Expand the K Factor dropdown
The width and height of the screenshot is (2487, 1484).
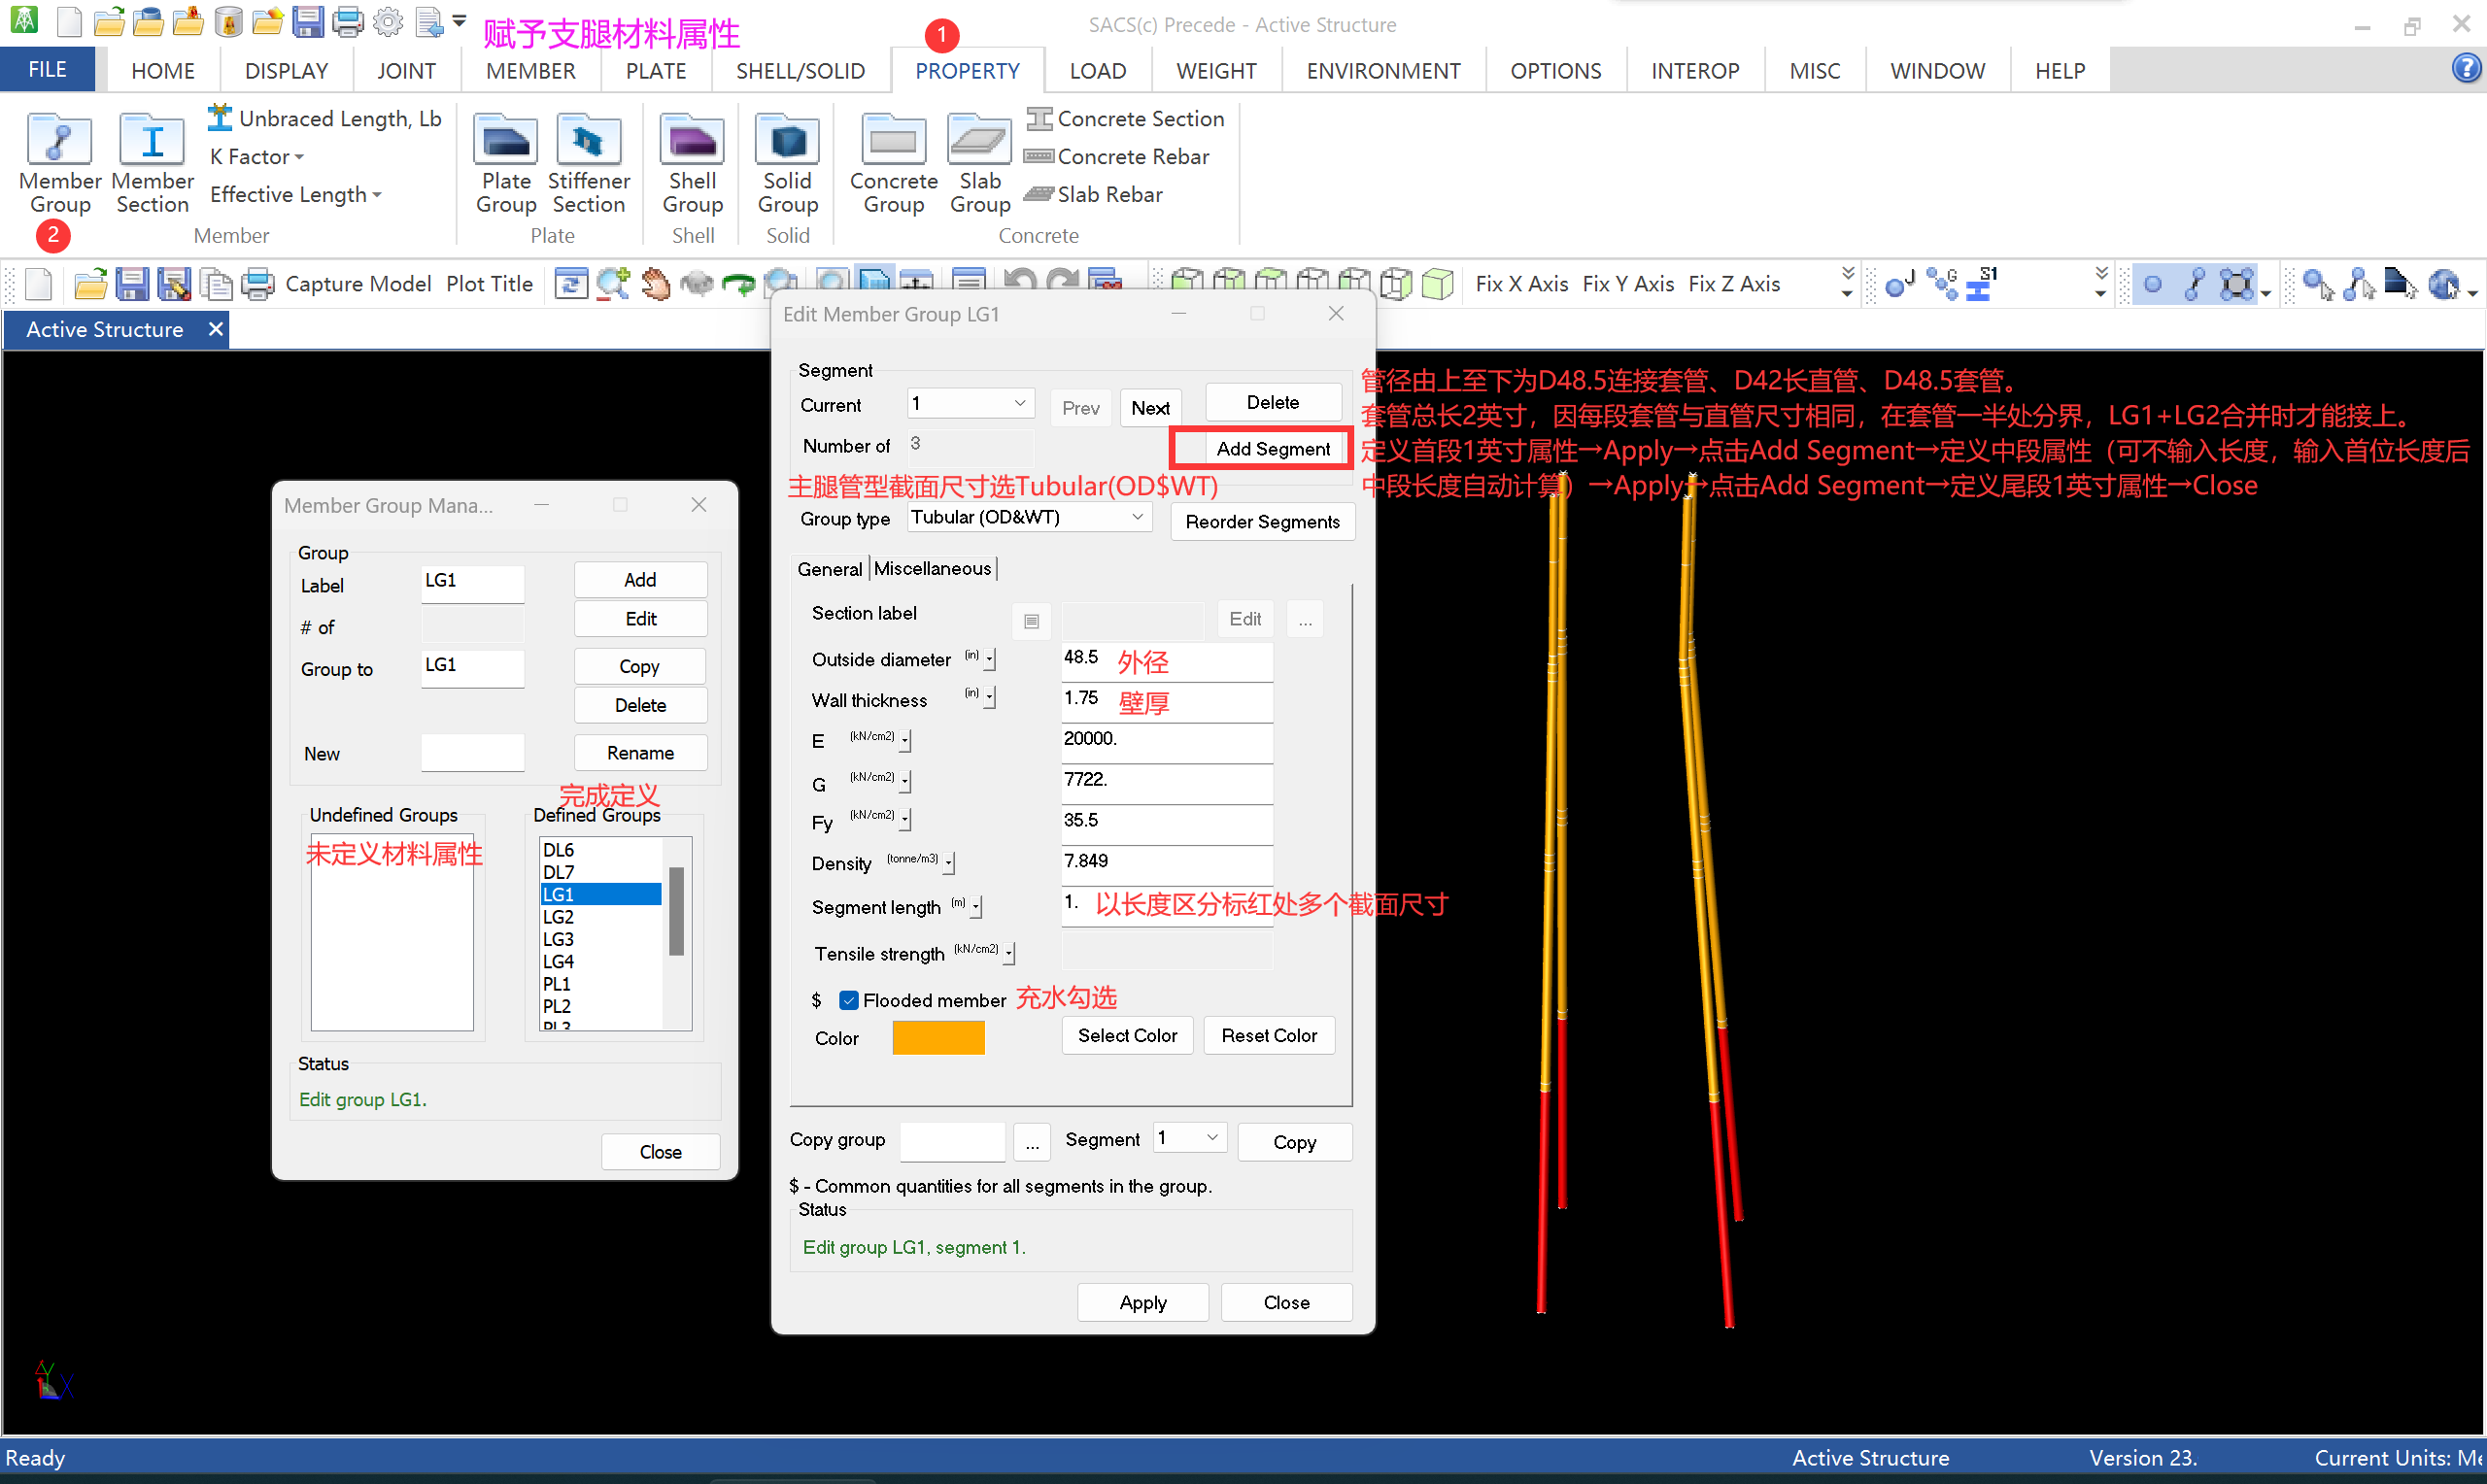(257, 157)
